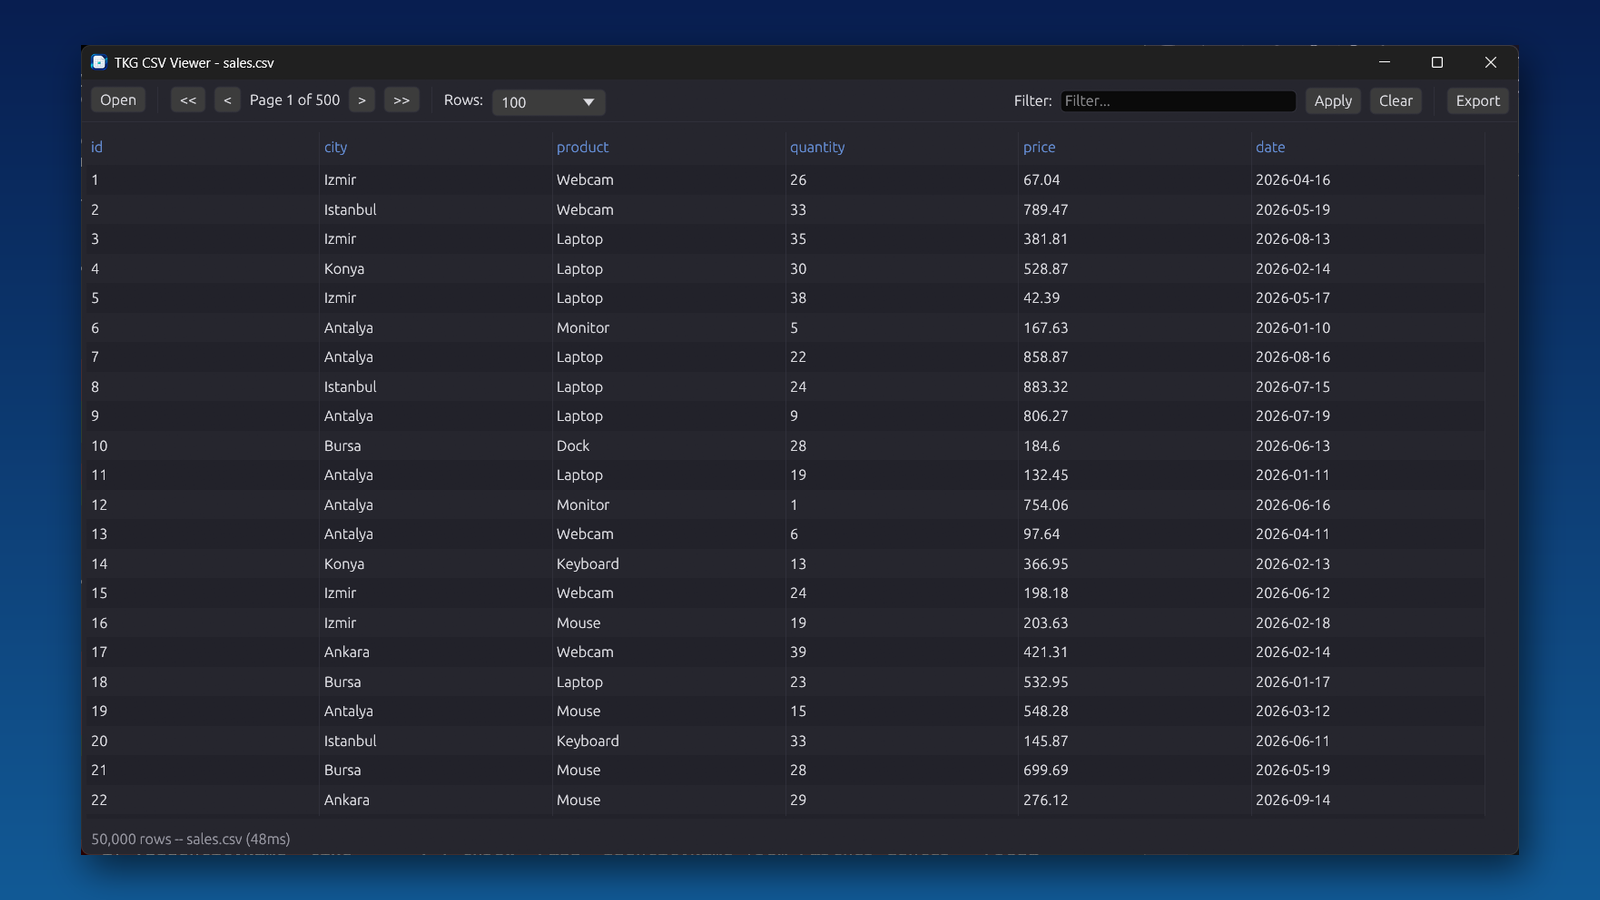1600x900 pixels.
Task: Sort by the quantity column header
Action: [x=817, y=147]
